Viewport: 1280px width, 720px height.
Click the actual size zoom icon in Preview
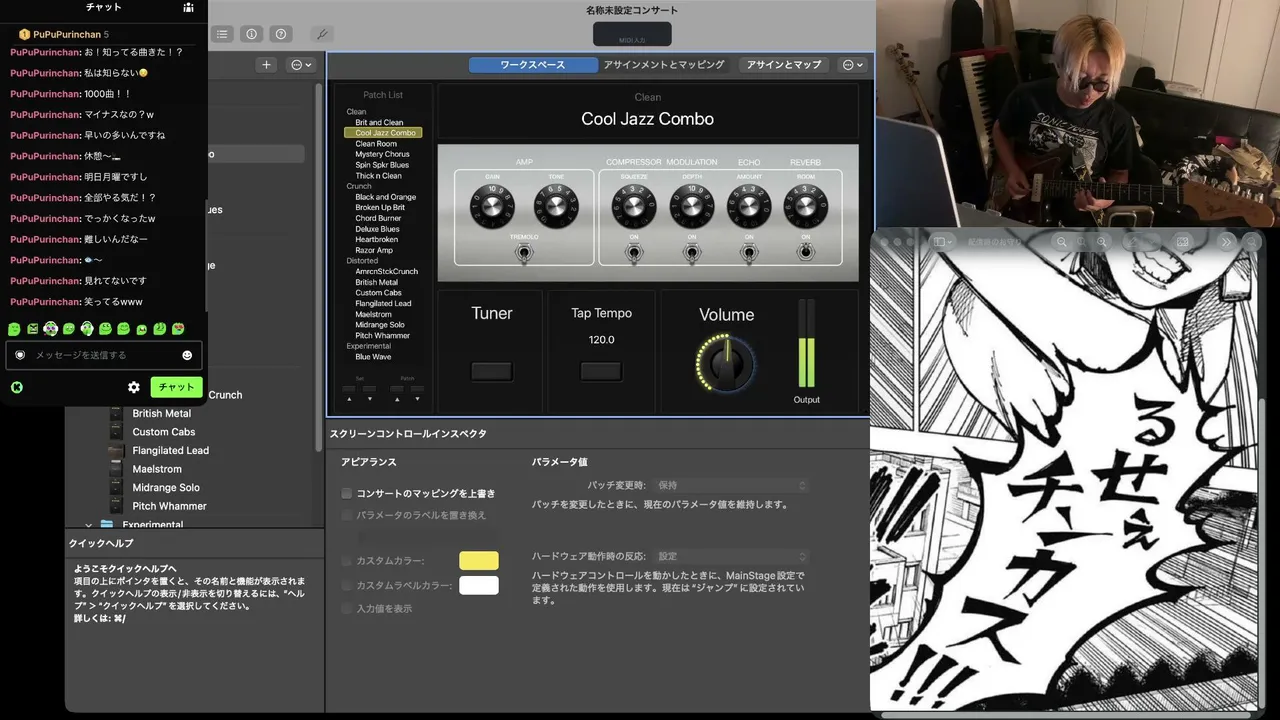click(1082, 242)
